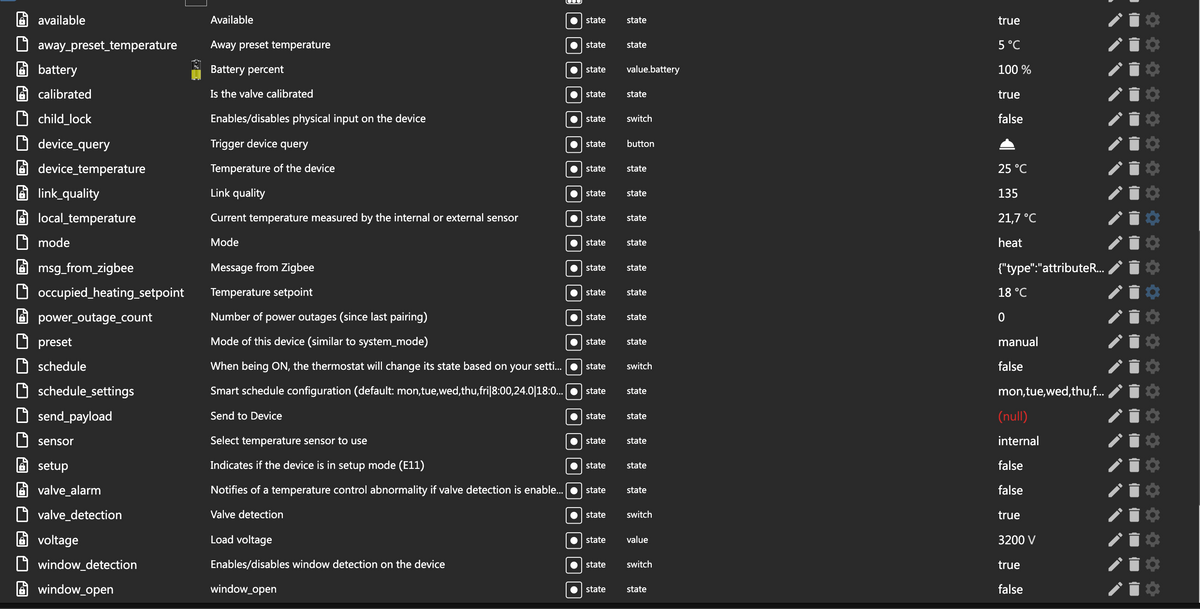Image resolution: width=1200 pixels, height=609 pixels.
Task: Open gear settings for the mode row
Action: [1153, 243]
